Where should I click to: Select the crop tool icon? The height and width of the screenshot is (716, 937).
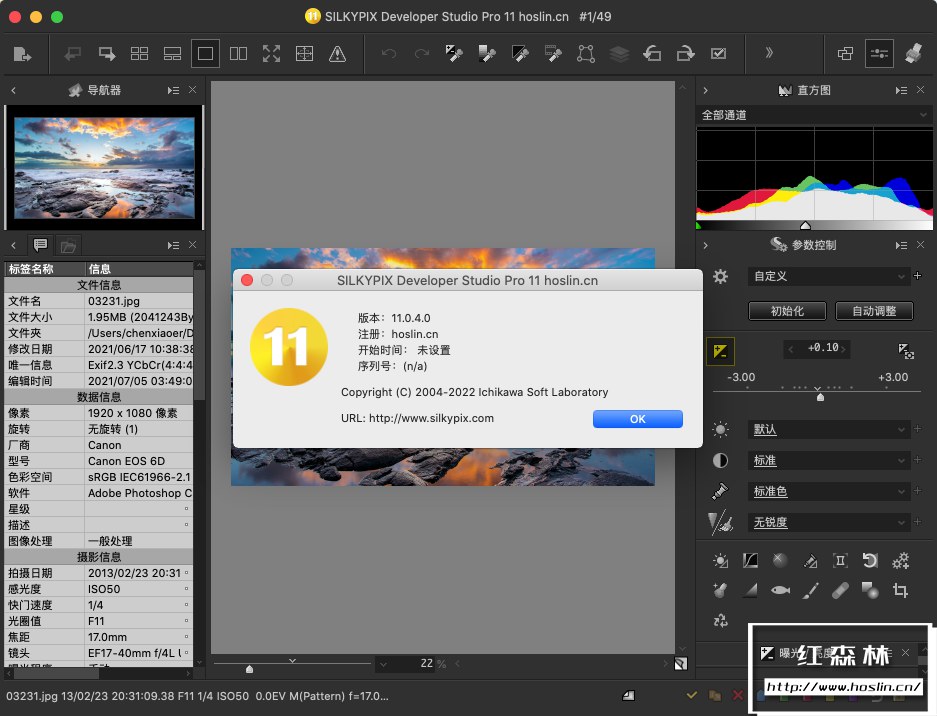pos(900,591)
